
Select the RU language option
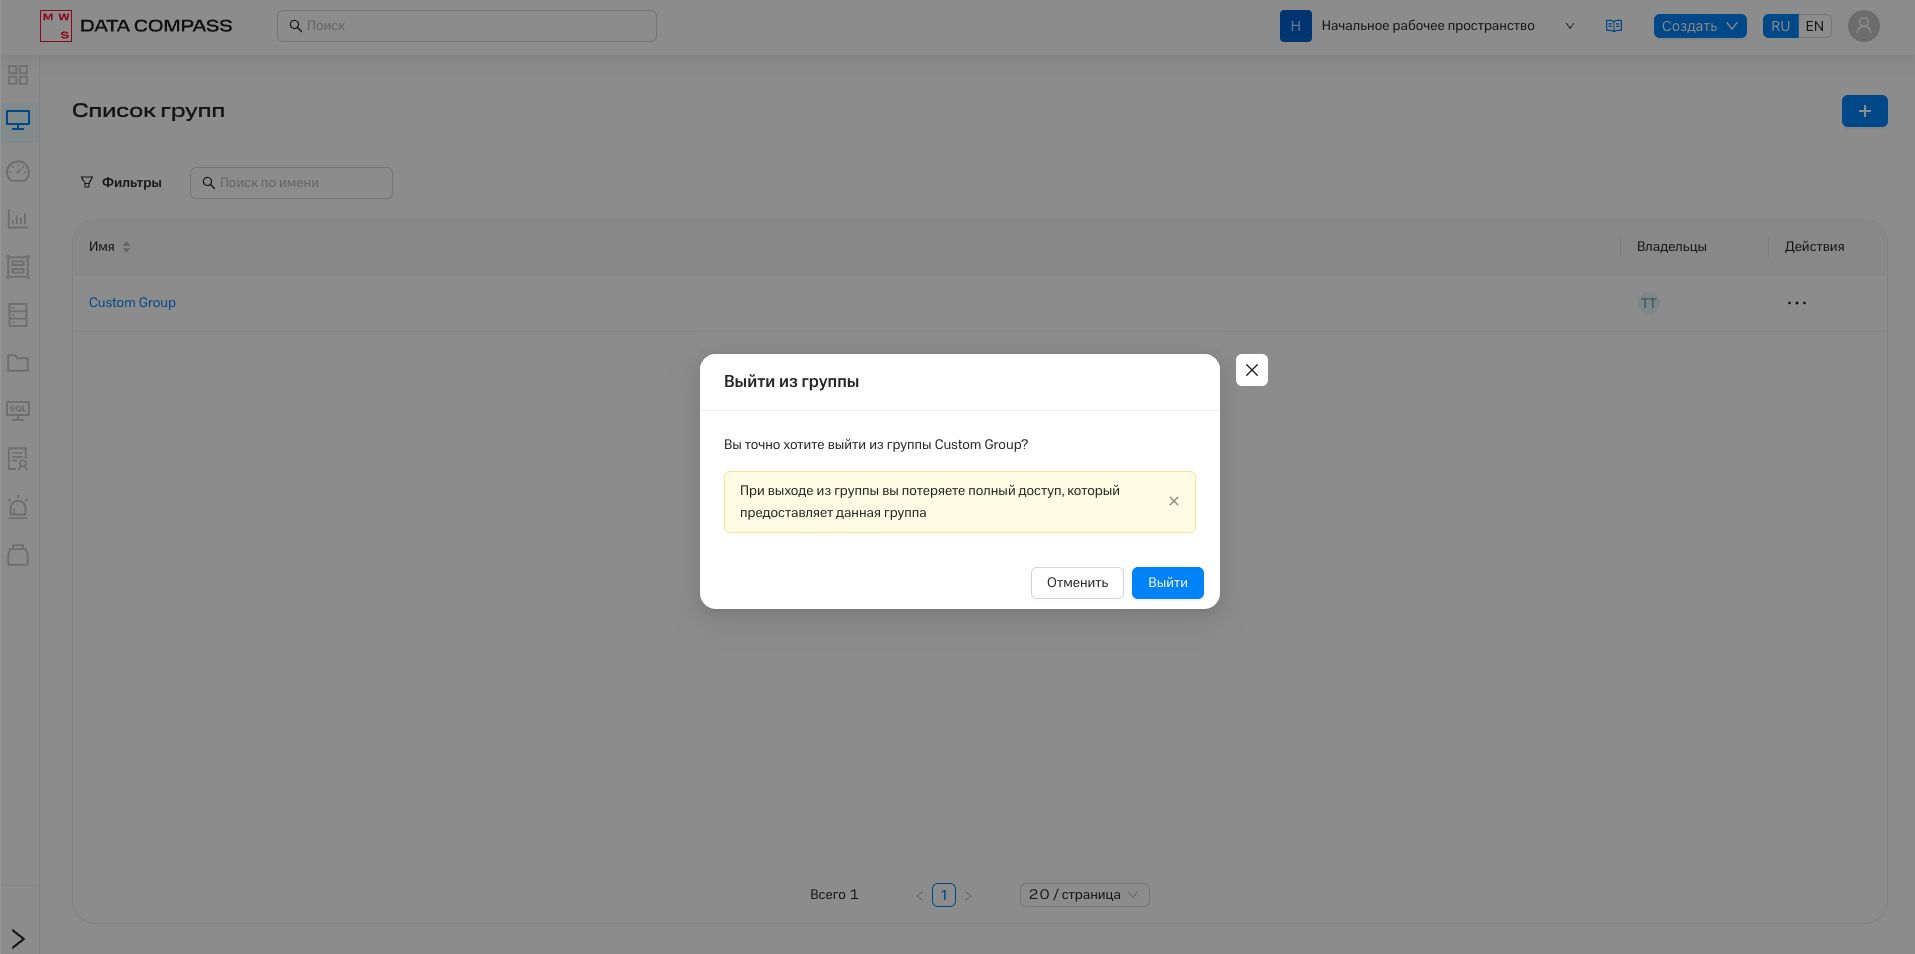[1780, 26]
